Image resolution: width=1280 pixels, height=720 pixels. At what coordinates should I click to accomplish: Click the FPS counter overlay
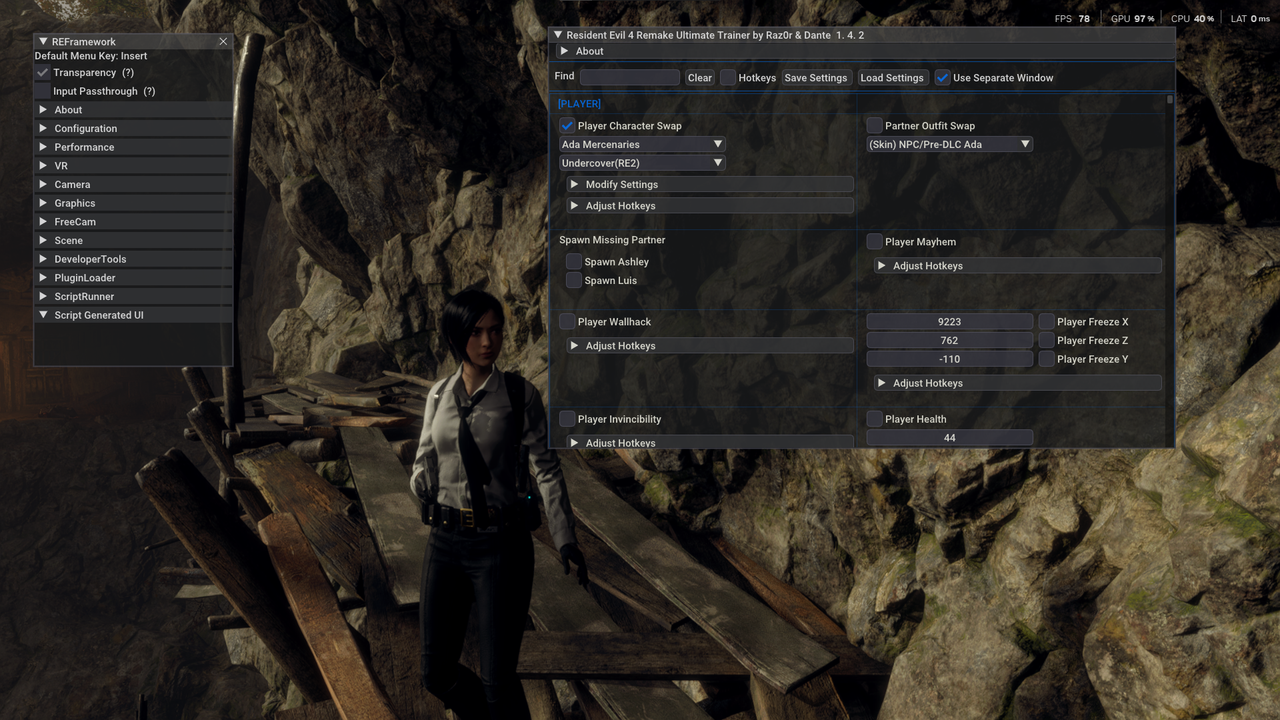pos(1072,19)
